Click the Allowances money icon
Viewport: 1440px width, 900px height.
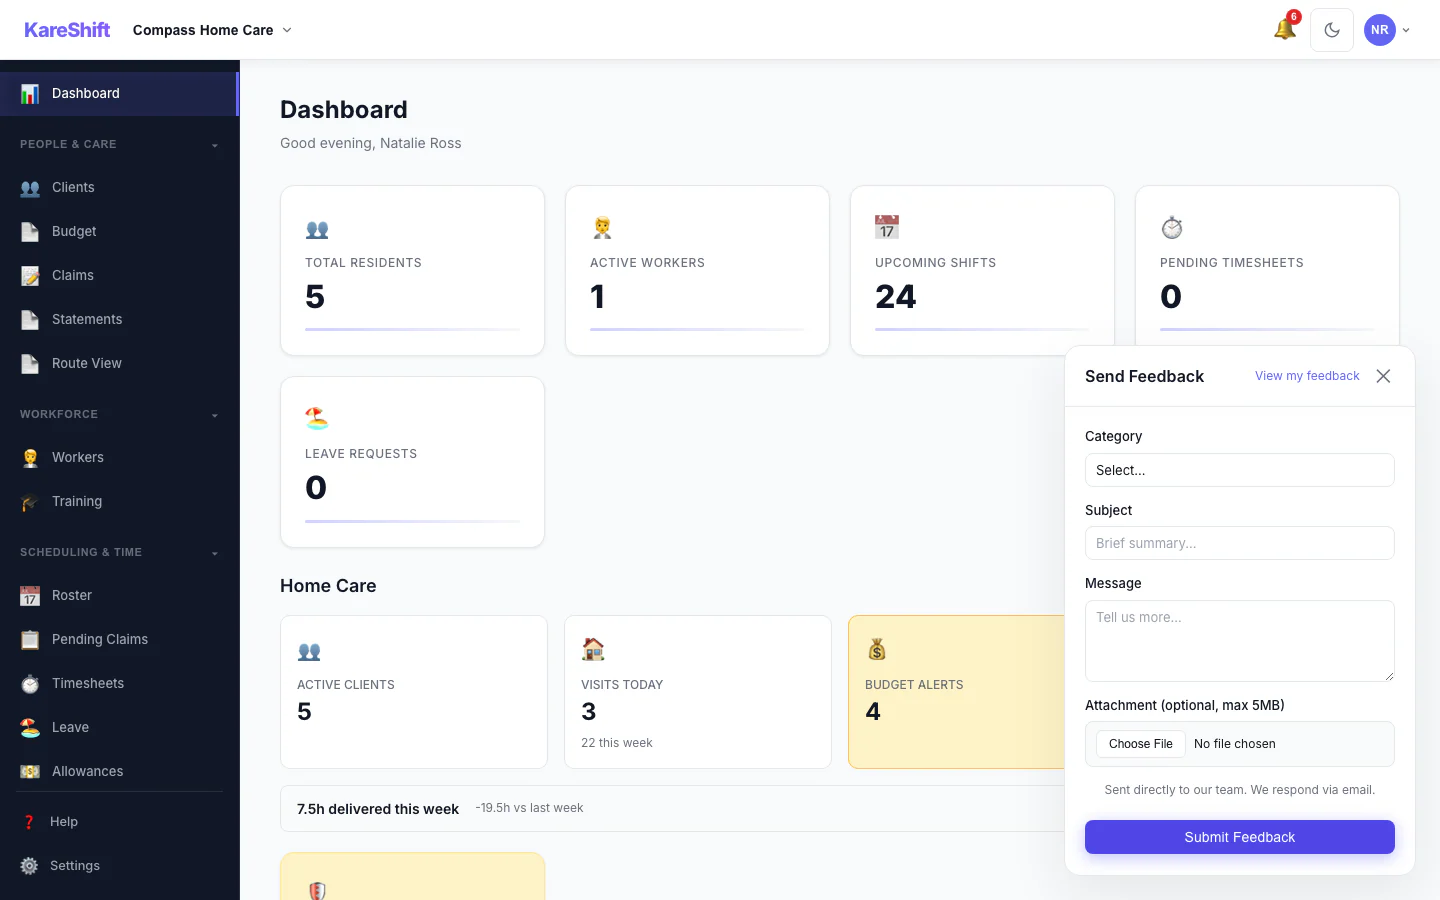pyautogui.click(x=30, y=772)
